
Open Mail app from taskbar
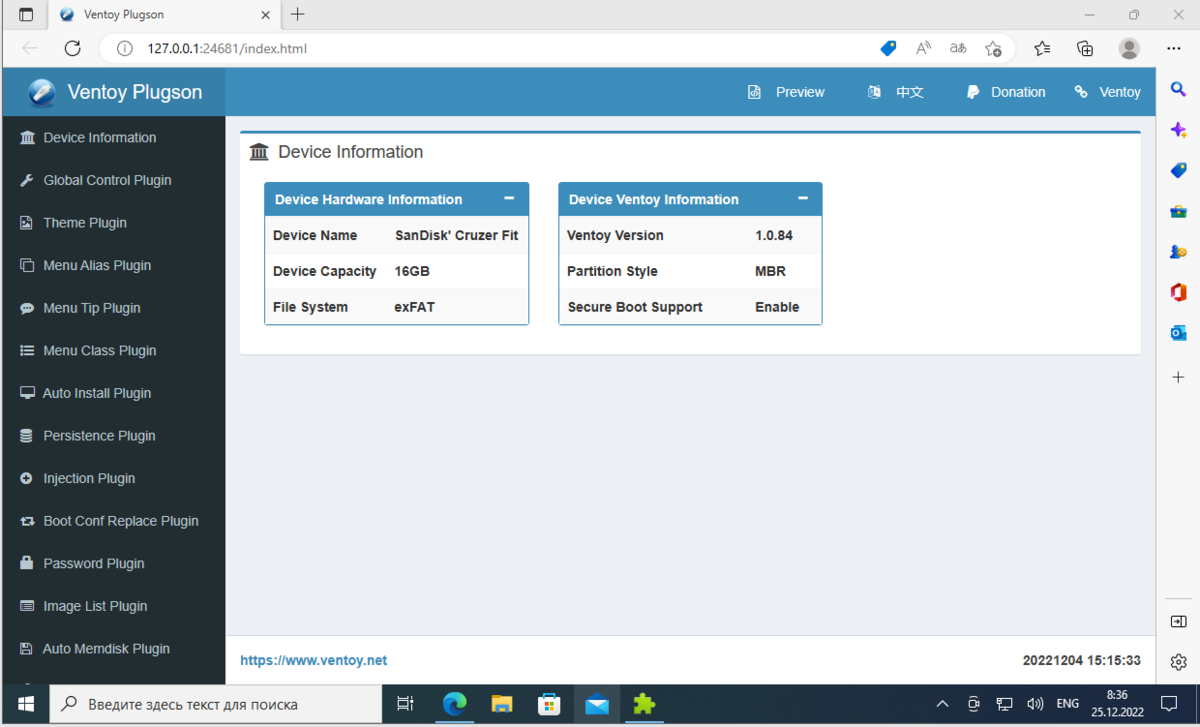(x=597, y=704)
